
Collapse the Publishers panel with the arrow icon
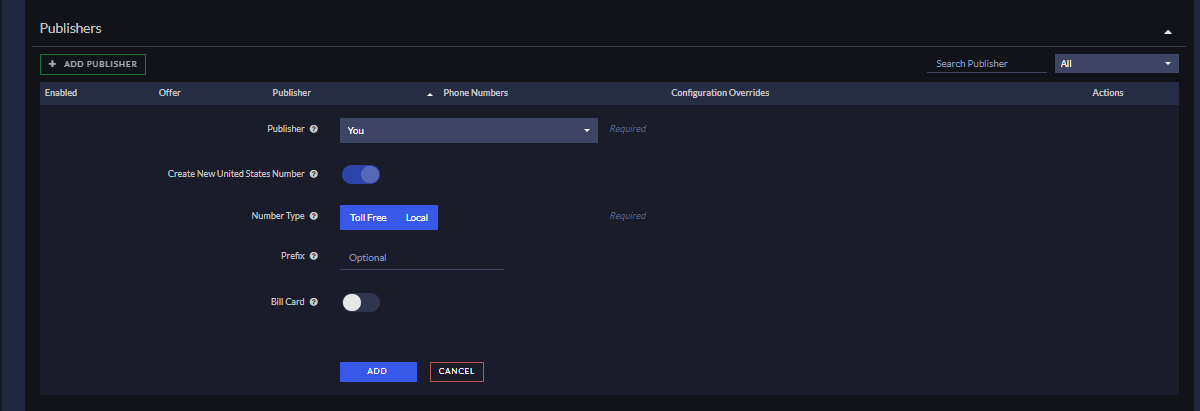pyautogui.click(x=1167, y=31)
